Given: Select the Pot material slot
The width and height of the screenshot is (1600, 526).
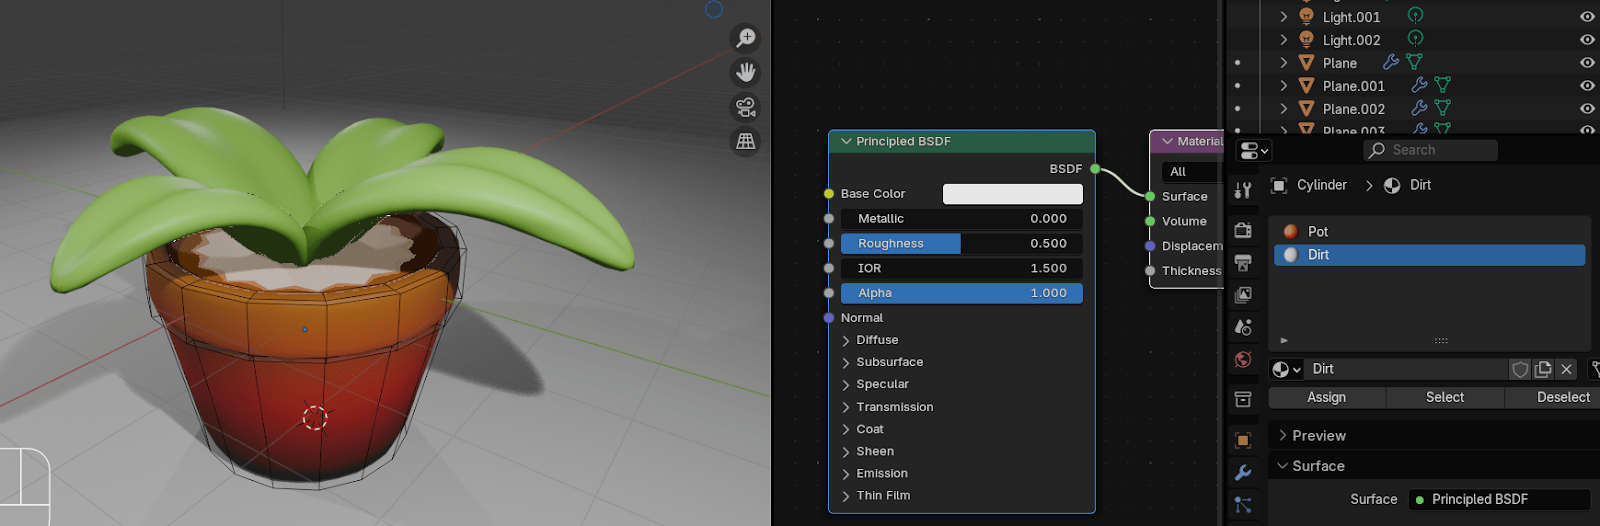Looking at the screenshot, I should click(1318, 231).
